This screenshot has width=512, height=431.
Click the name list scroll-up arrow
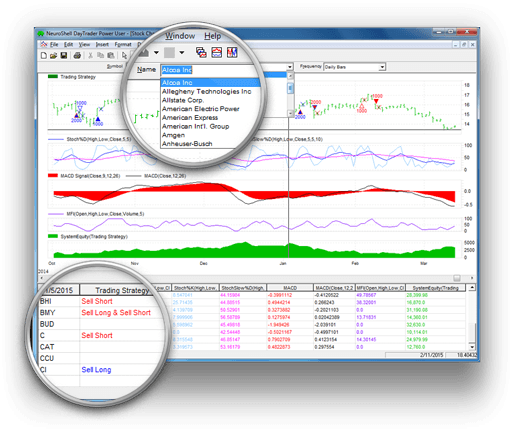(290, 76)
